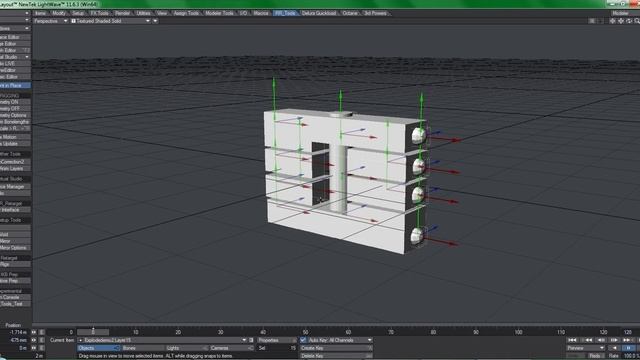Click frame 50 on the timeline
This screenshot has width=640, height=360.
[x=305, y=332]
